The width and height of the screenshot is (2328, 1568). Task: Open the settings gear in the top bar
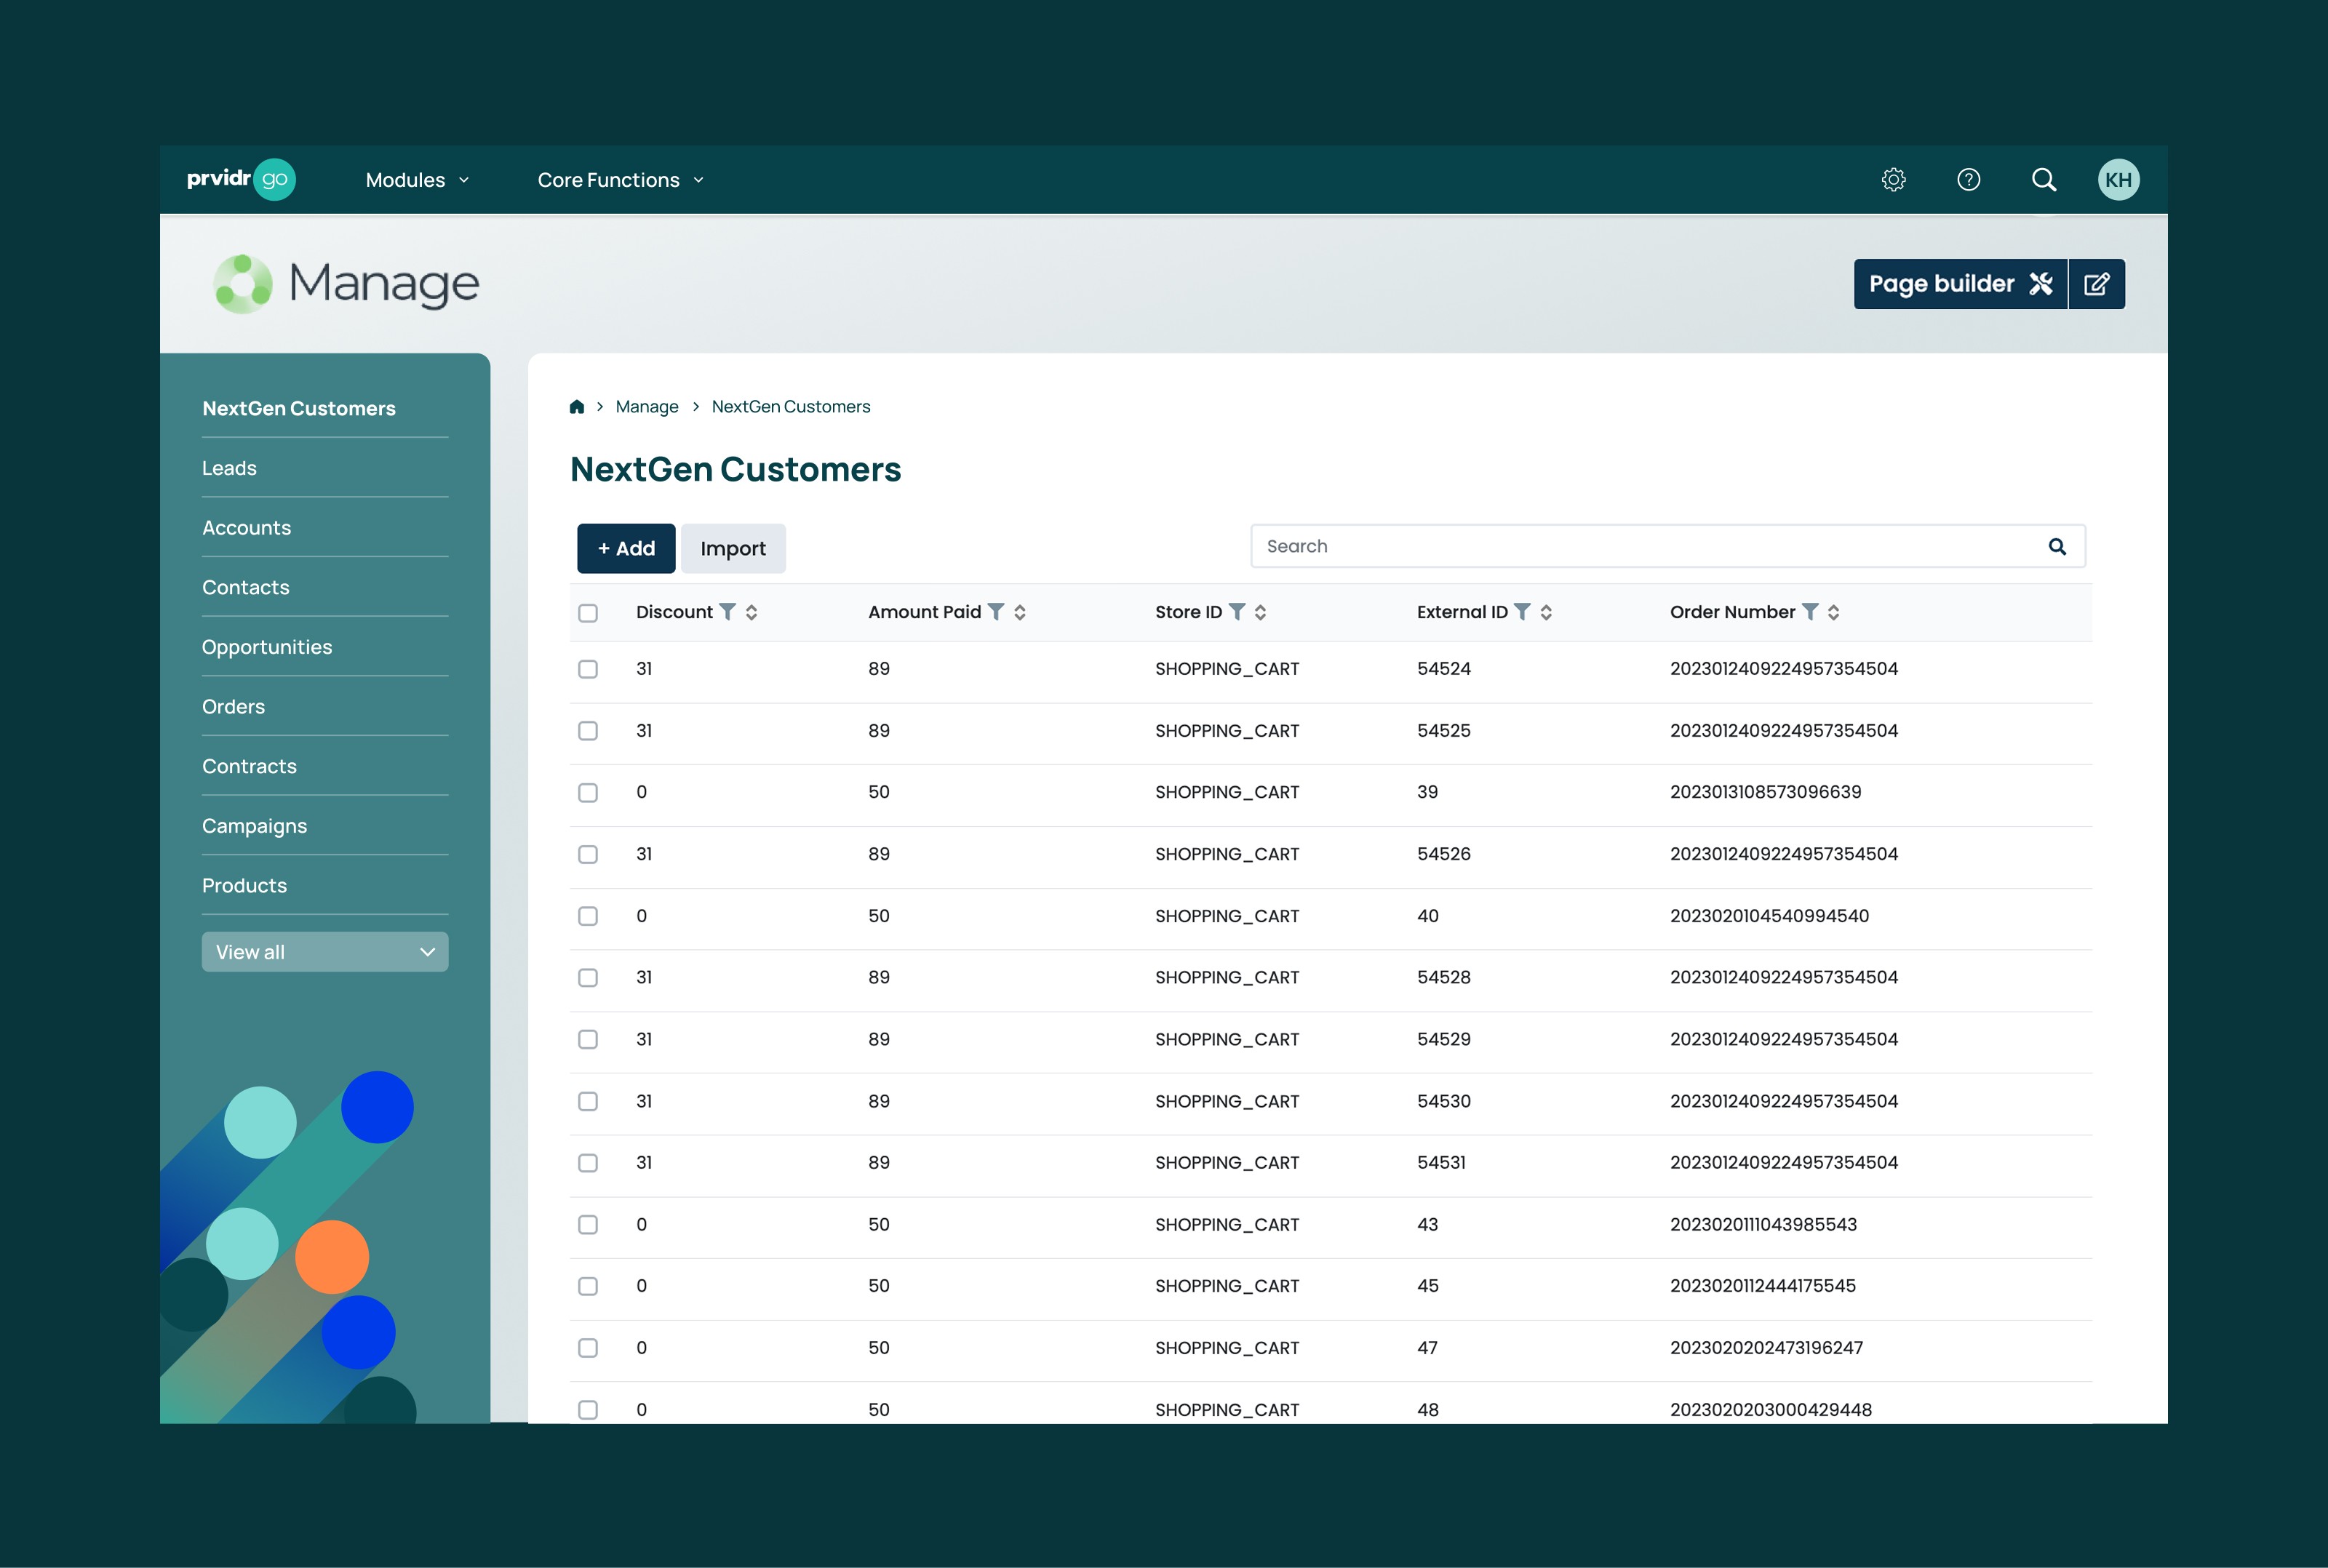(1893, 179)
